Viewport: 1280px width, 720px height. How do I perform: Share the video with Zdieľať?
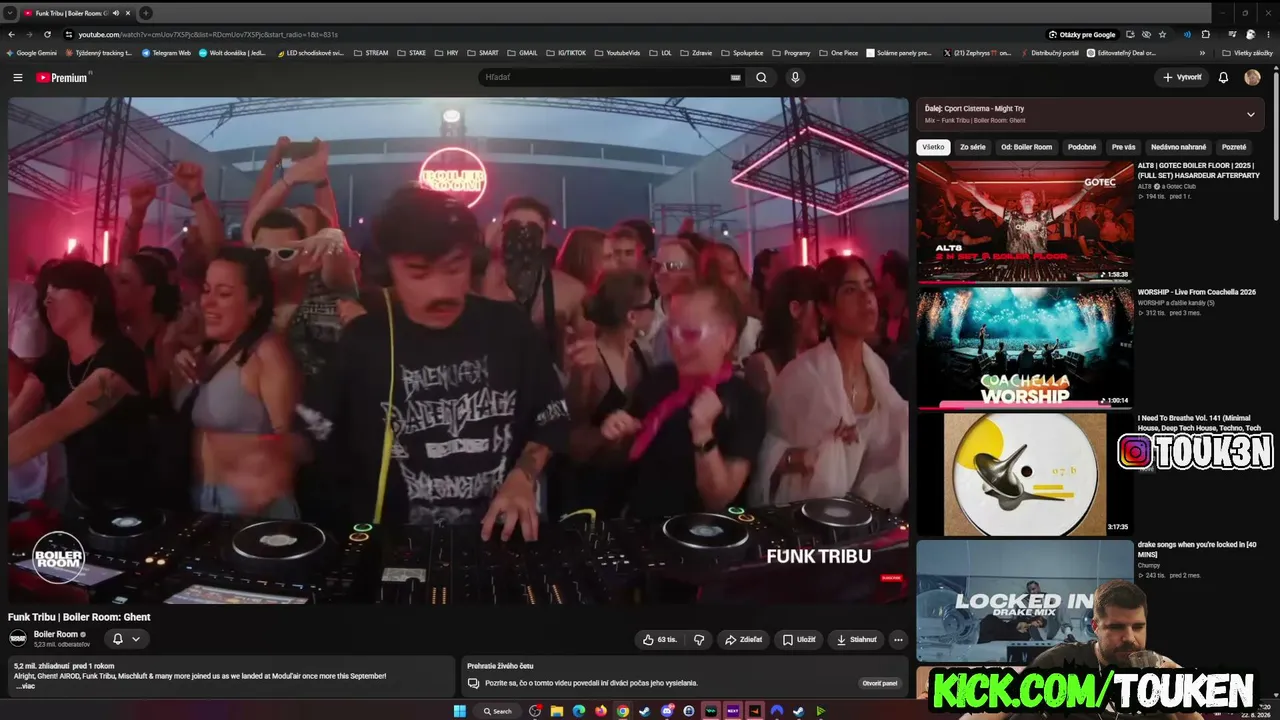coord(744,639)
